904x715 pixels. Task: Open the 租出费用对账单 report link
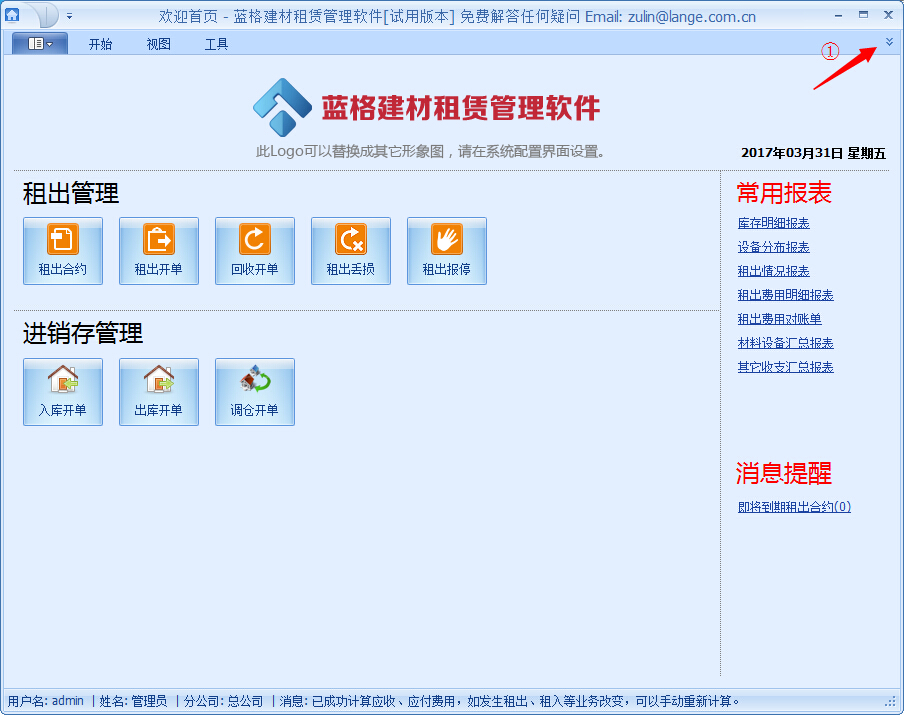pyautogui.click(x=779, y=319)
